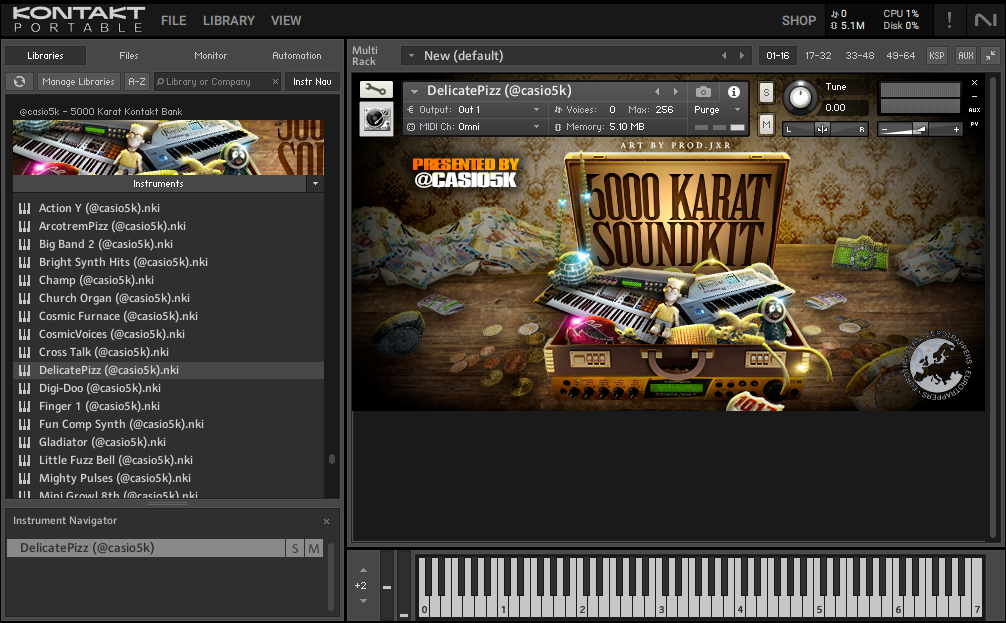Image resolution: width=1006 pixels, height=623 pixels.
Task: Close the Instrument Navigator panel
Action: 326,521
